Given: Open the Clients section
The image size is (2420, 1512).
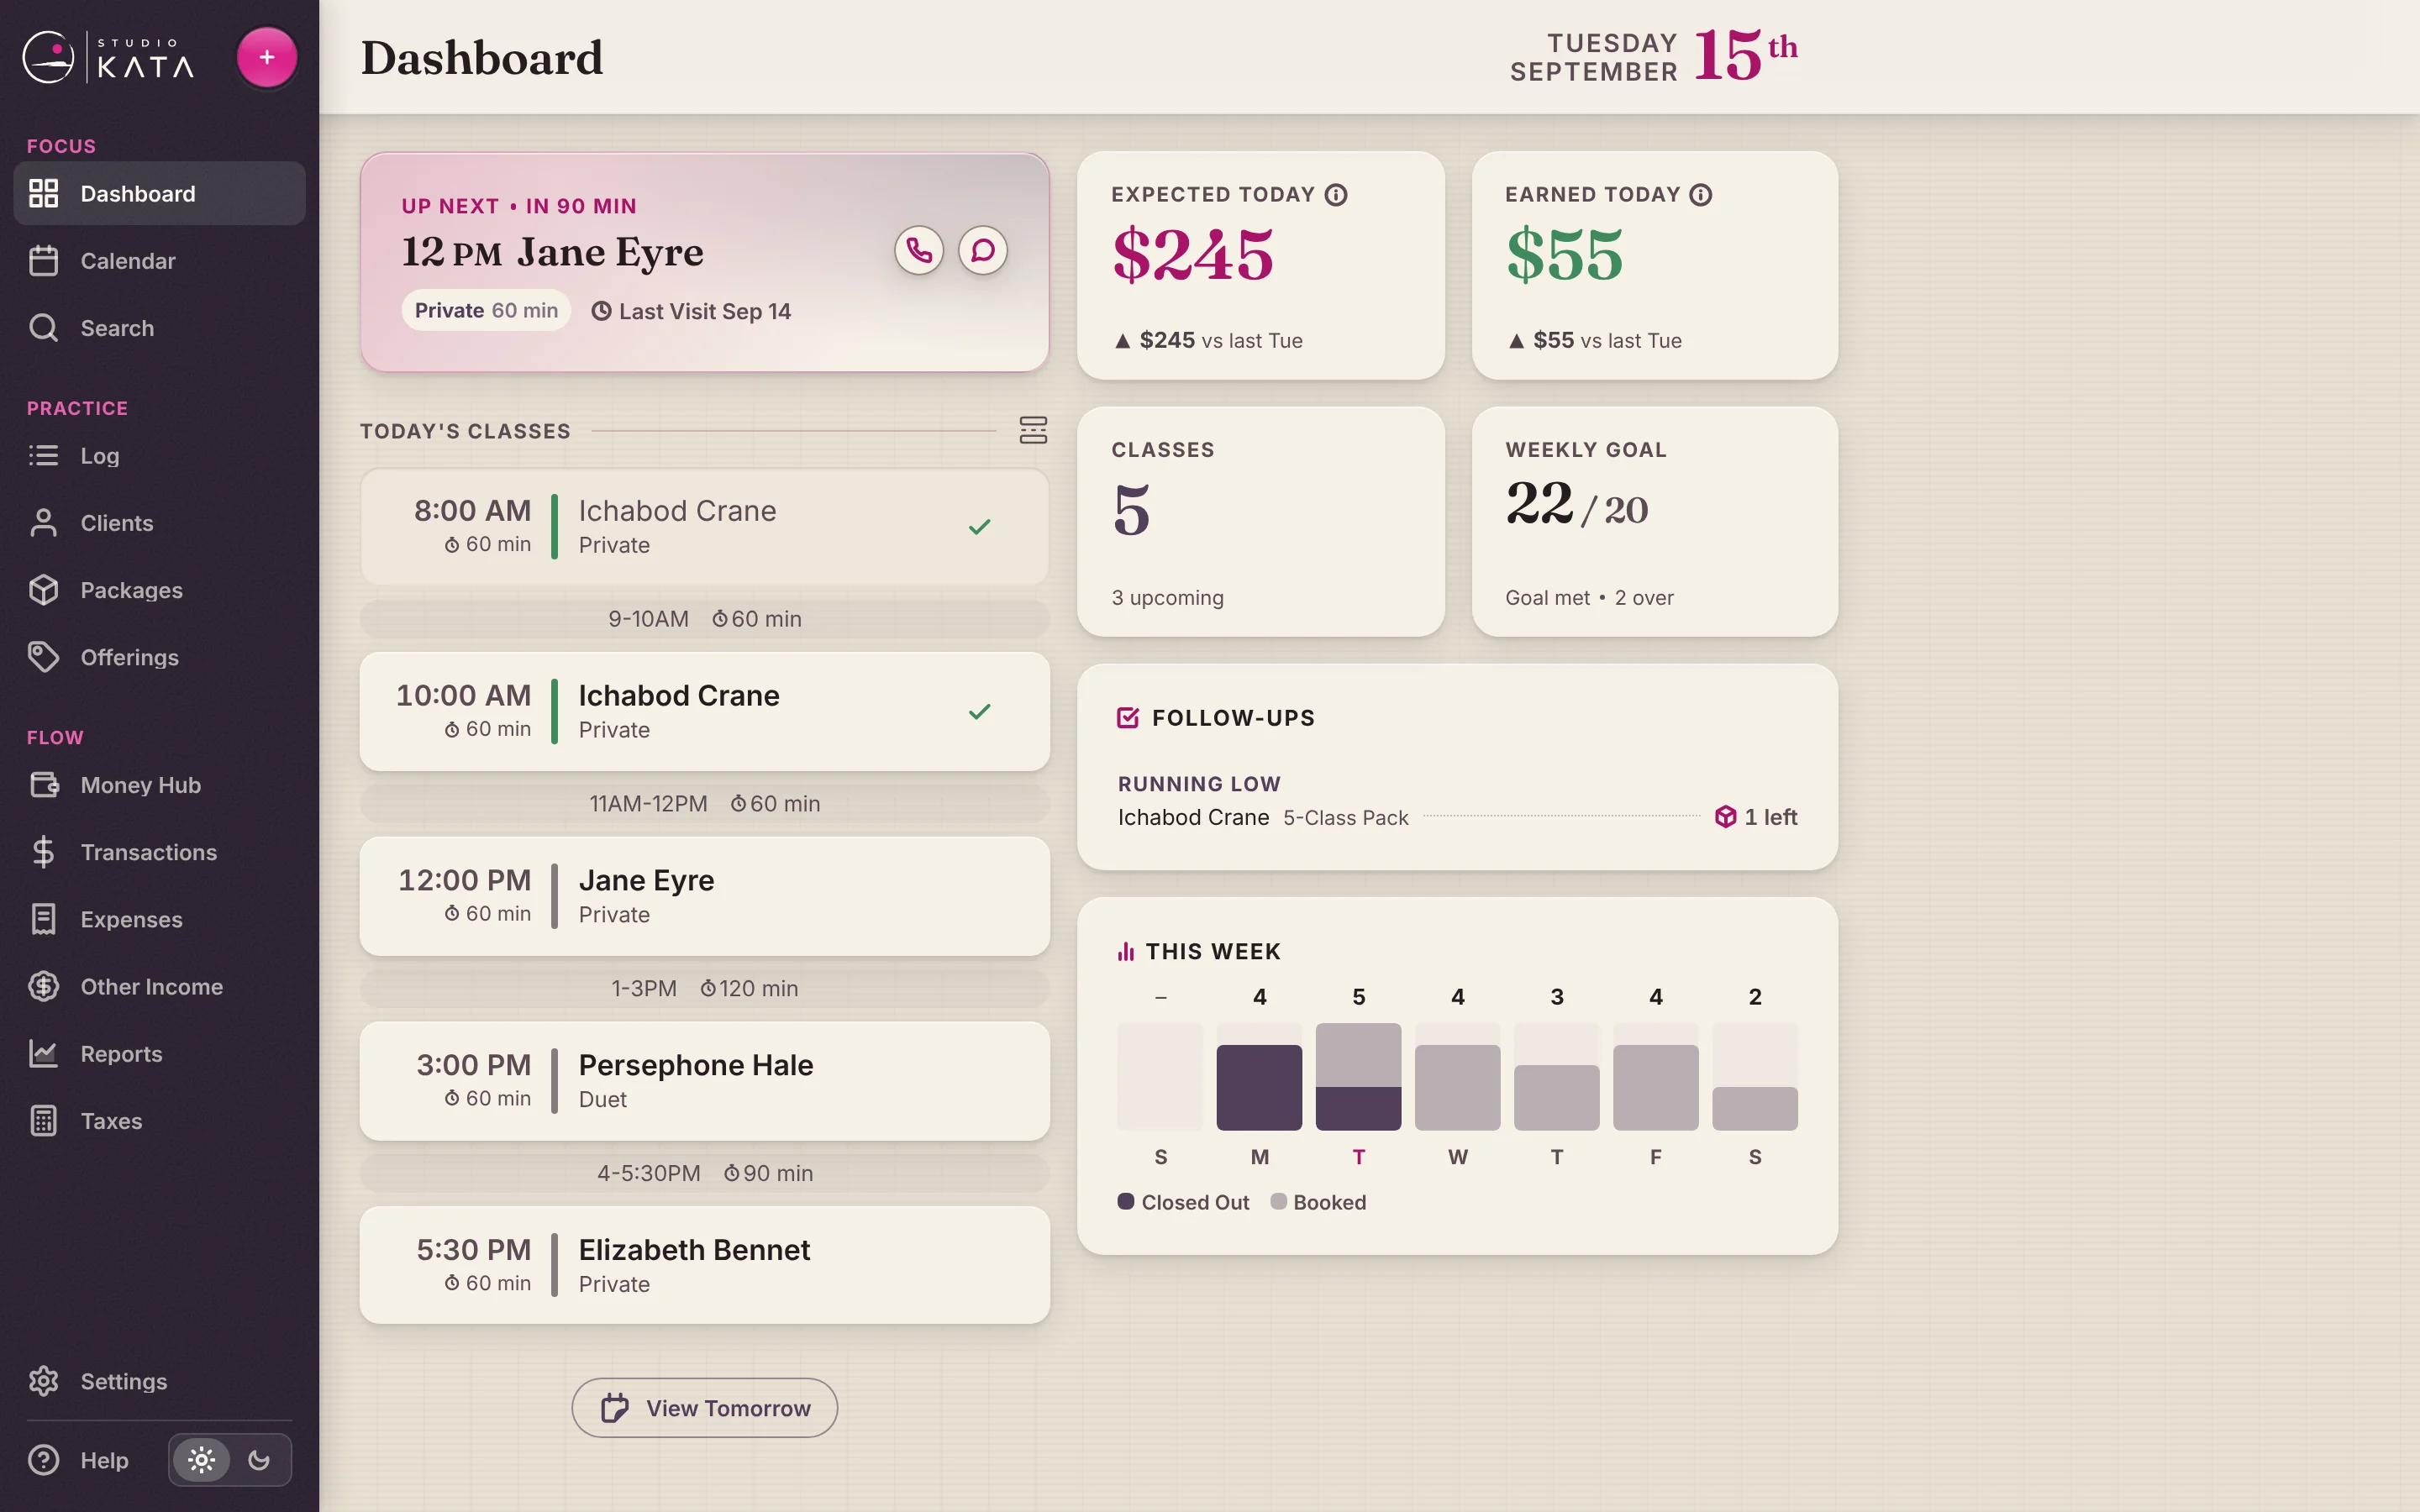Looking at the screenshot, I should 159,523.
